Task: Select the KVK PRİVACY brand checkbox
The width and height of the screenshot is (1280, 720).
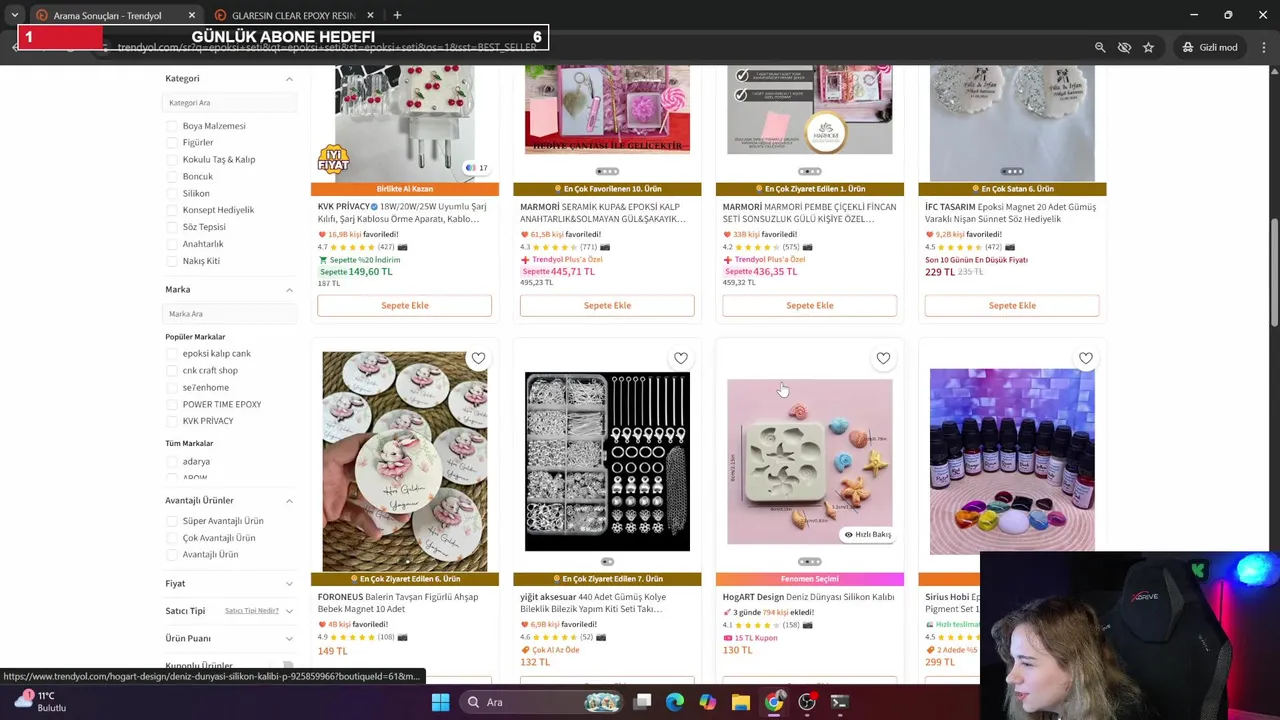Action: (x=172, y=421)
